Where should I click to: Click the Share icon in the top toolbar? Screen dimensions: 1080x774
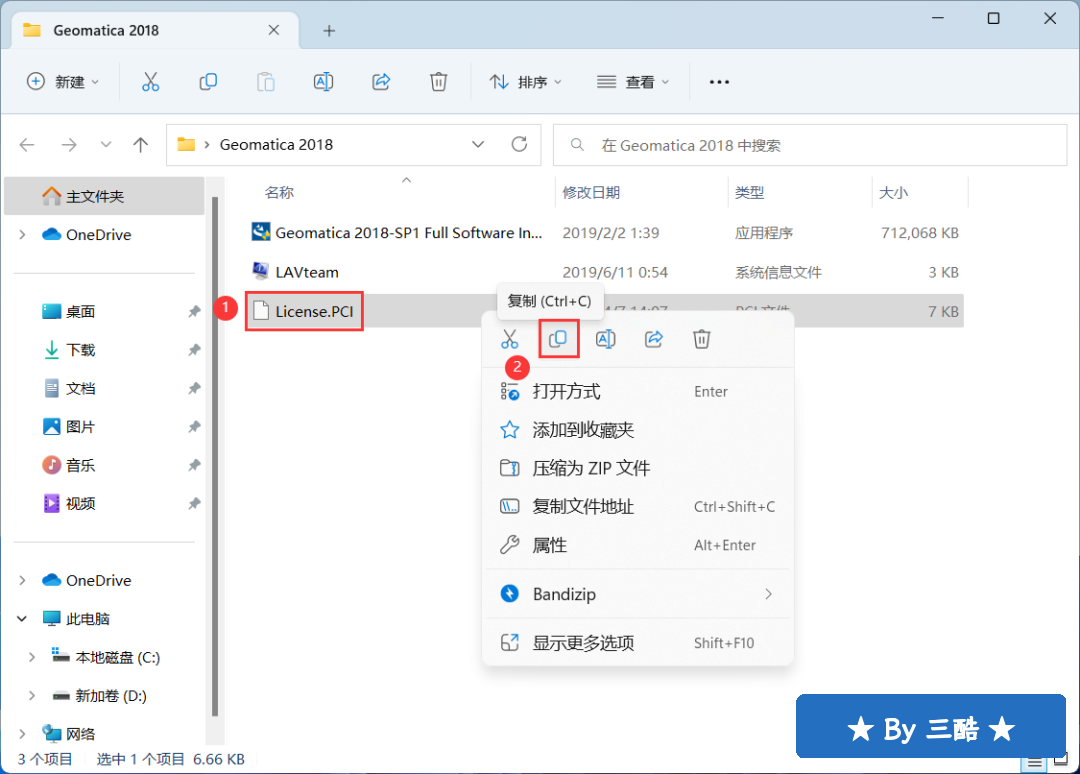coord(381,82)
